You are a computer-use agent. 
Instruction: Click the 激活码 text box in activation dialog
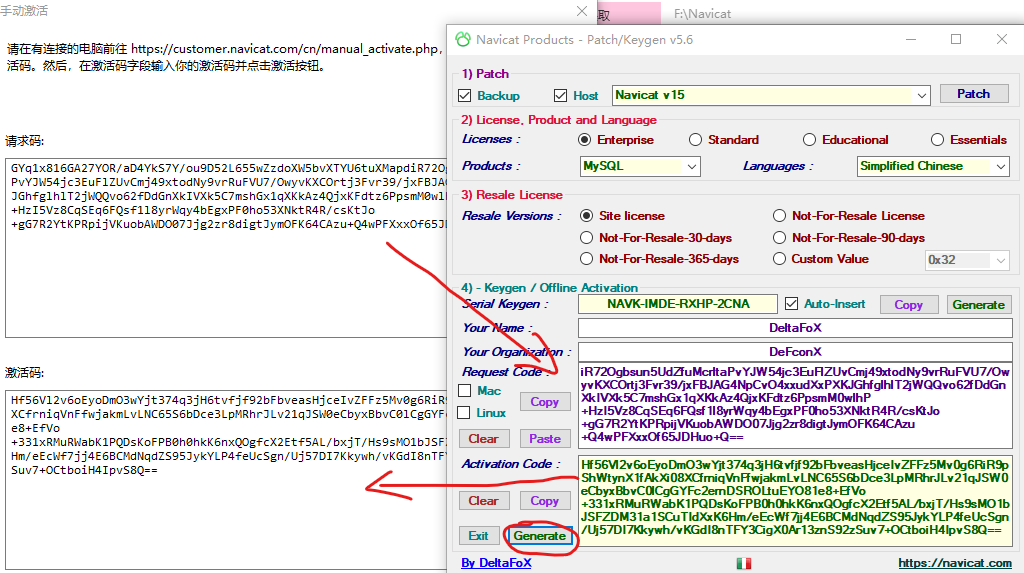[x=226, y=480]
